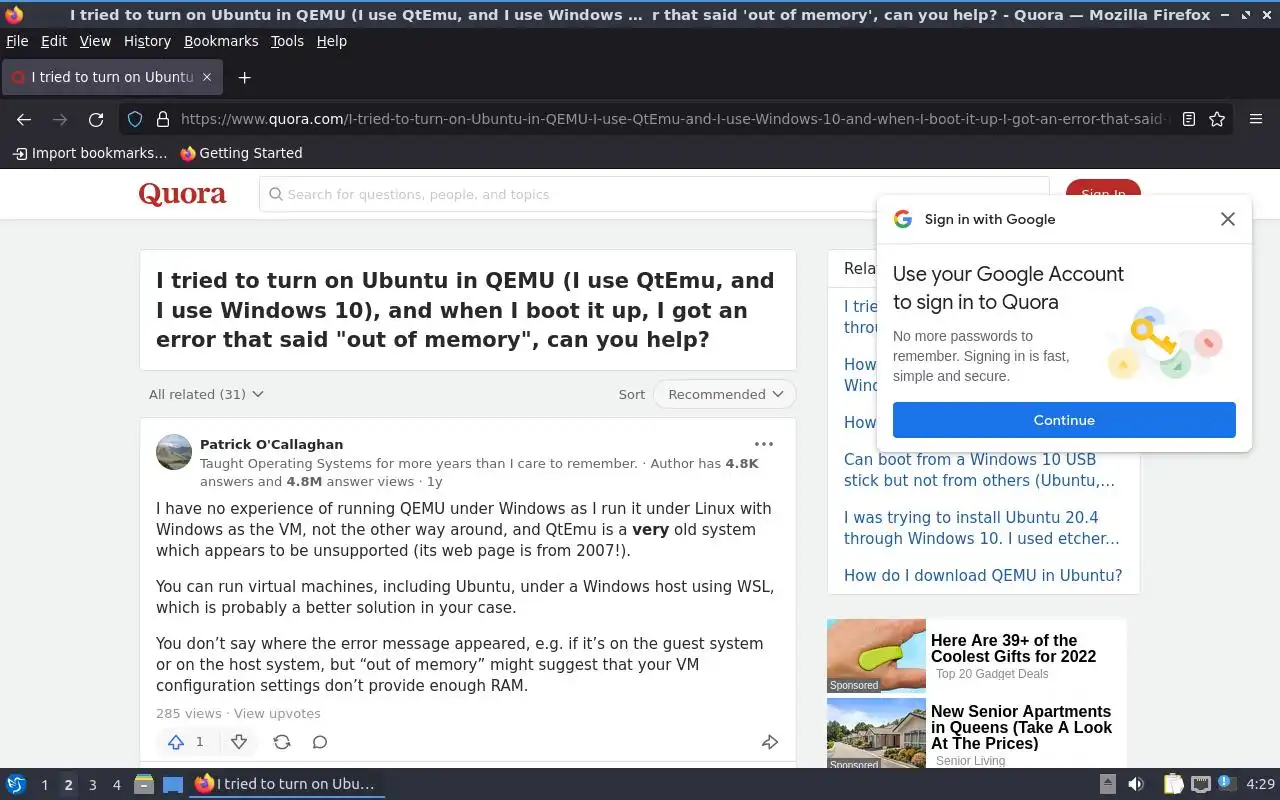
Task: Click the '285 views' text
Action: [188, 713]
